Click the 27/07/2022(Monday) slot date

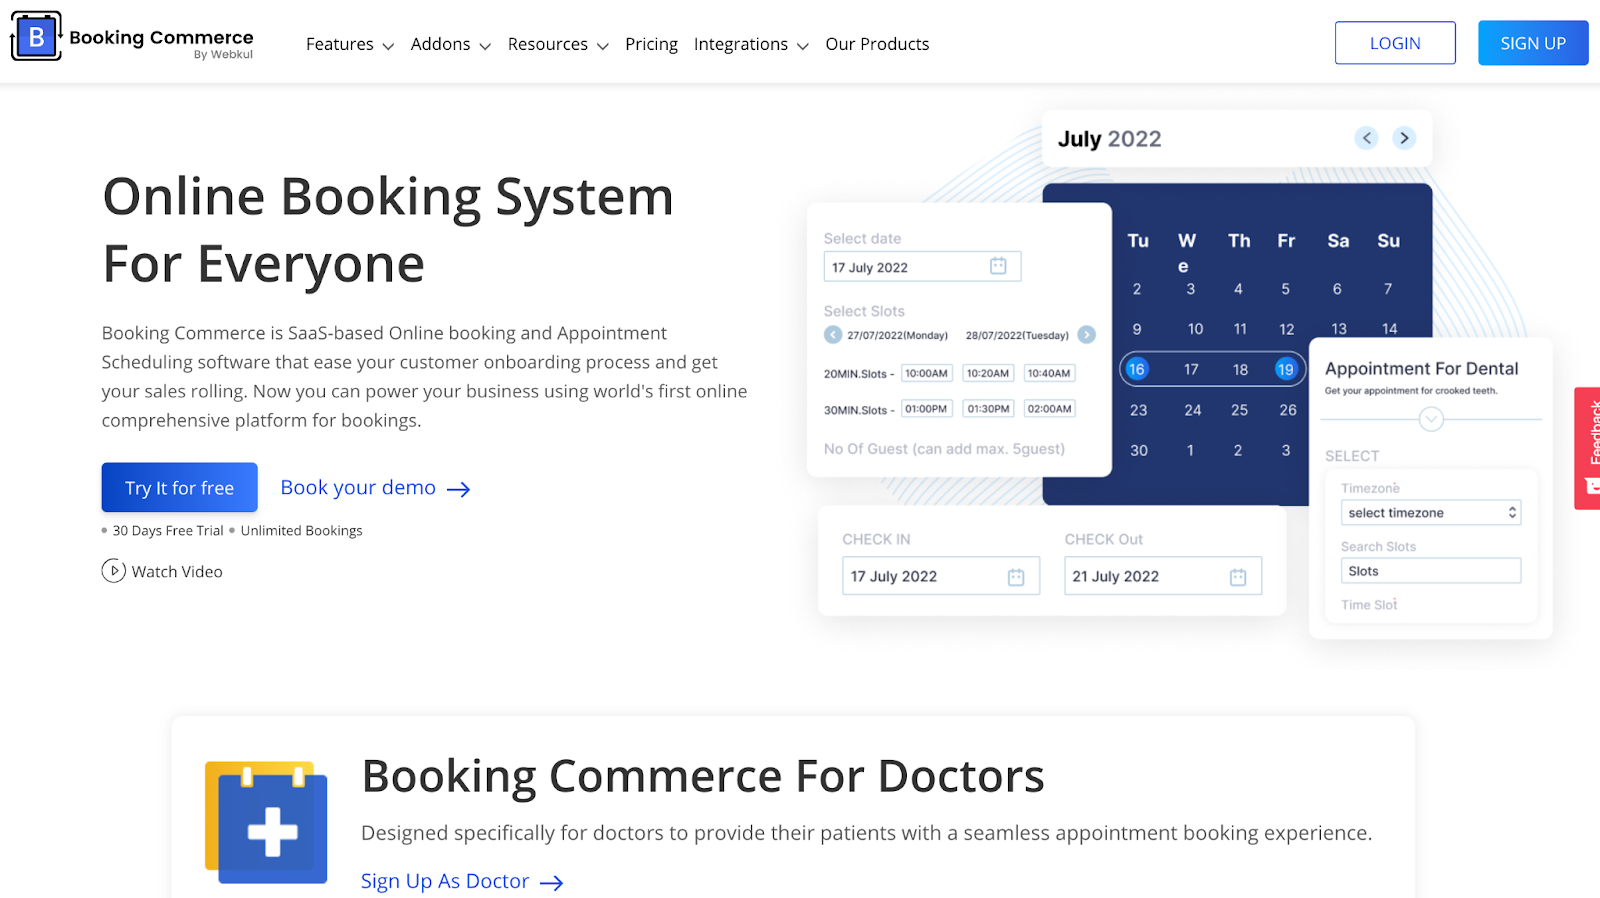pos(897,336)
